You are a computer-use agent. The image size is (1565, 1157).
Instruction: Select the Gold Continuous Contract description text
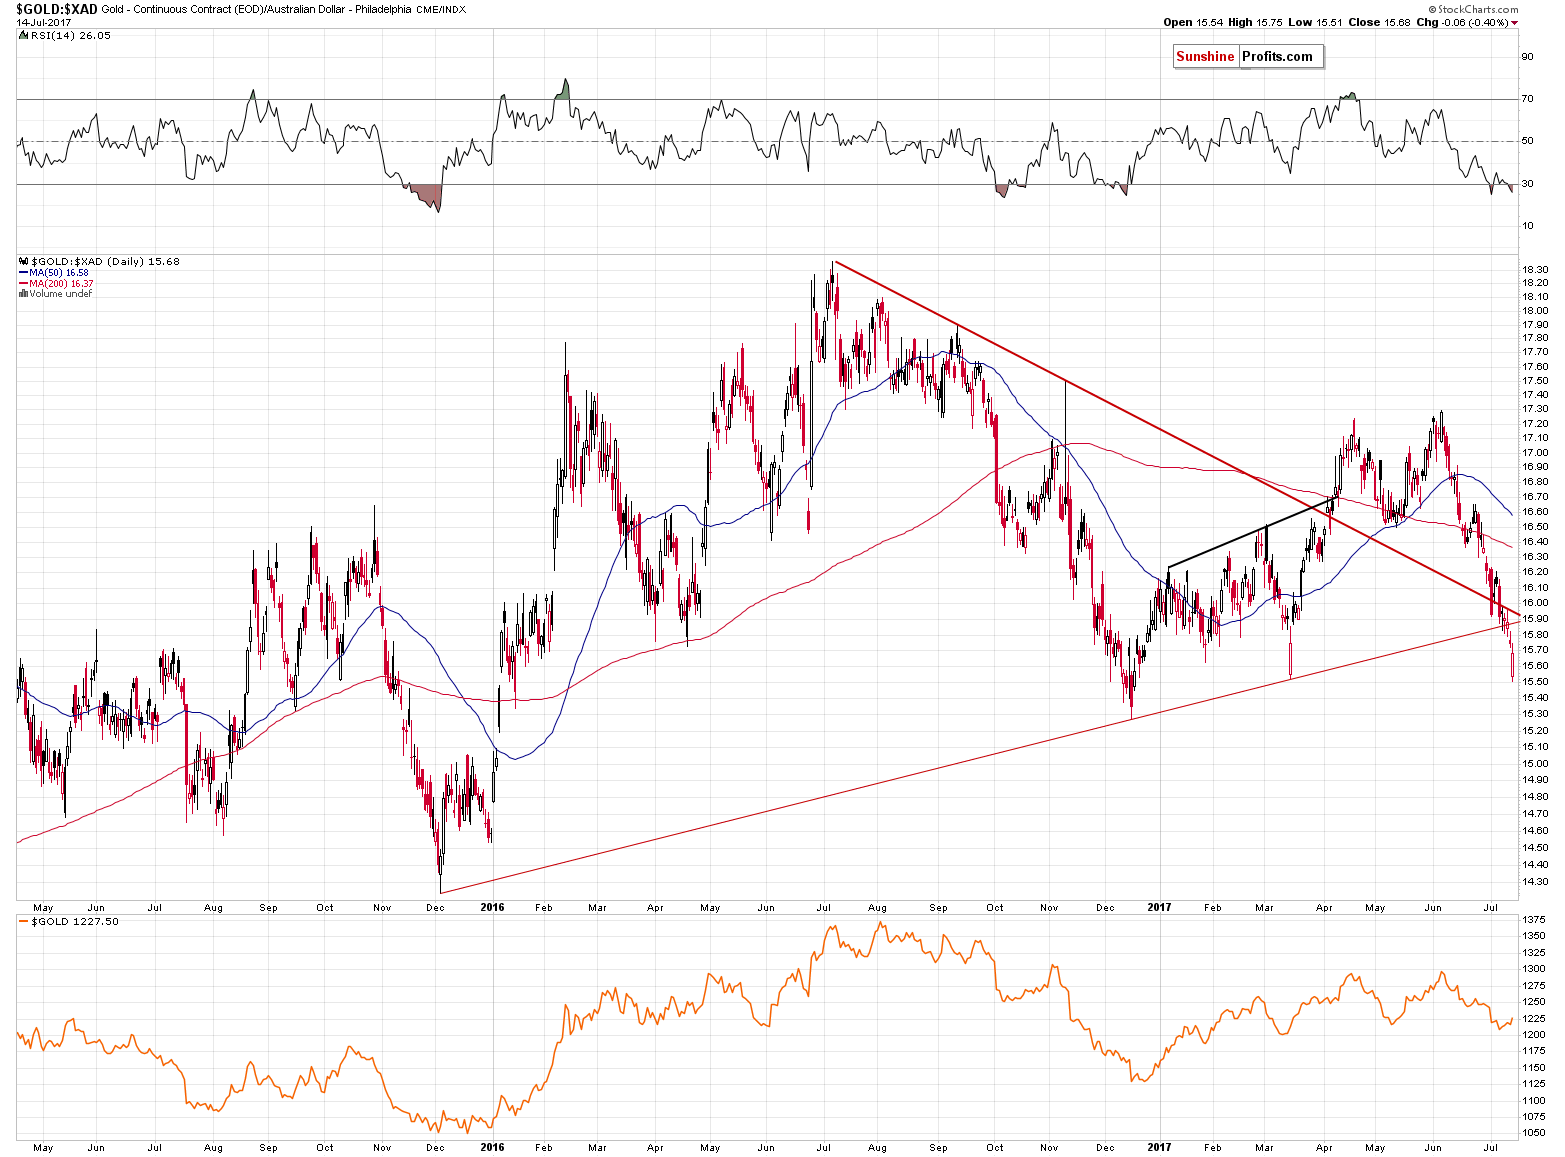coord(256,10)
